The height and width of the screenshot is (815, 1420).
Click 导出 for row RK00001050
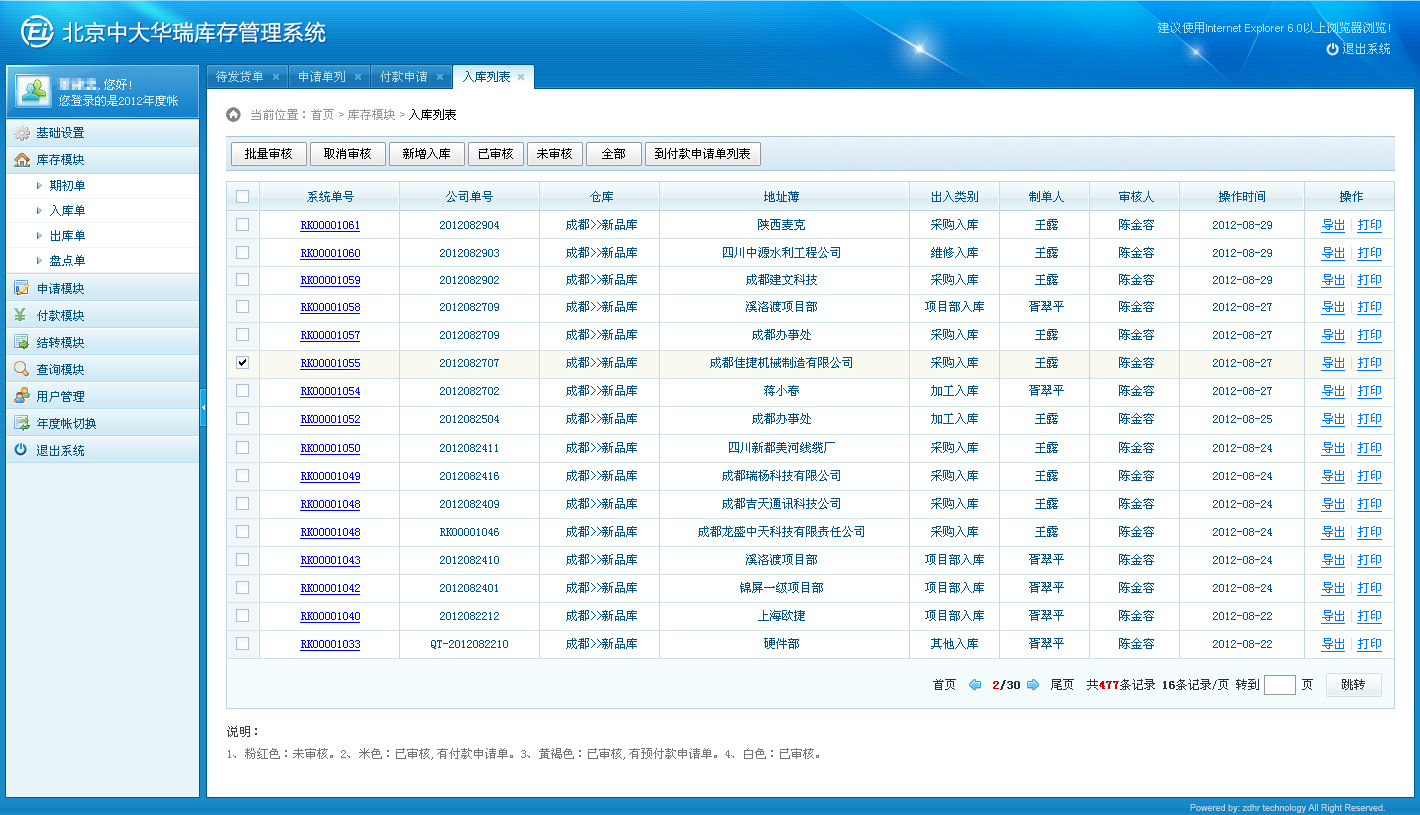coord(1333,448)
